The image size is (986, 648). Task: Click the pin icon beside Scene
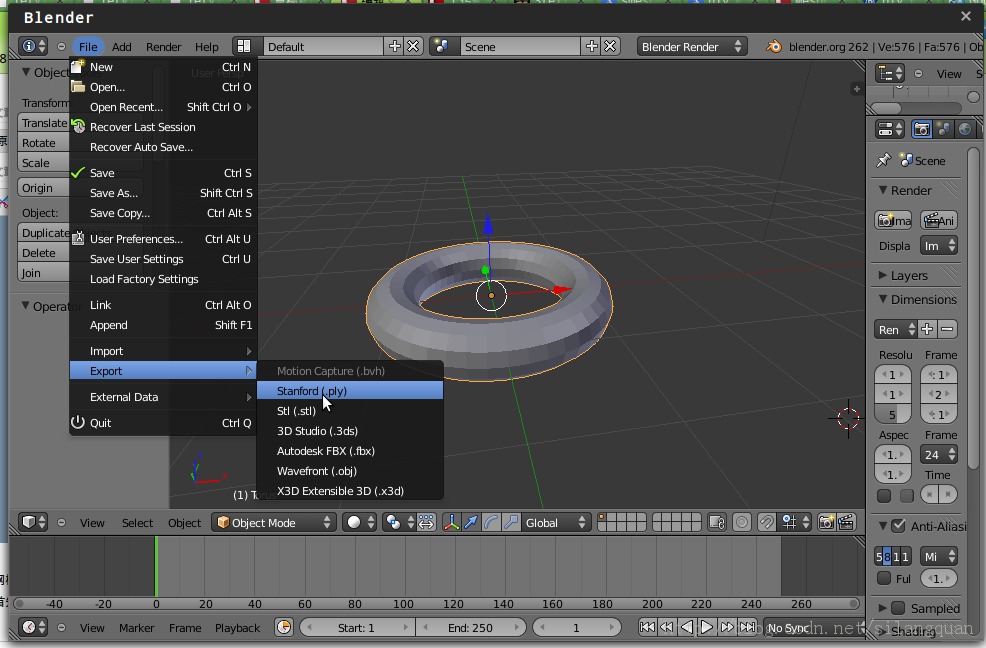(883, 160)
